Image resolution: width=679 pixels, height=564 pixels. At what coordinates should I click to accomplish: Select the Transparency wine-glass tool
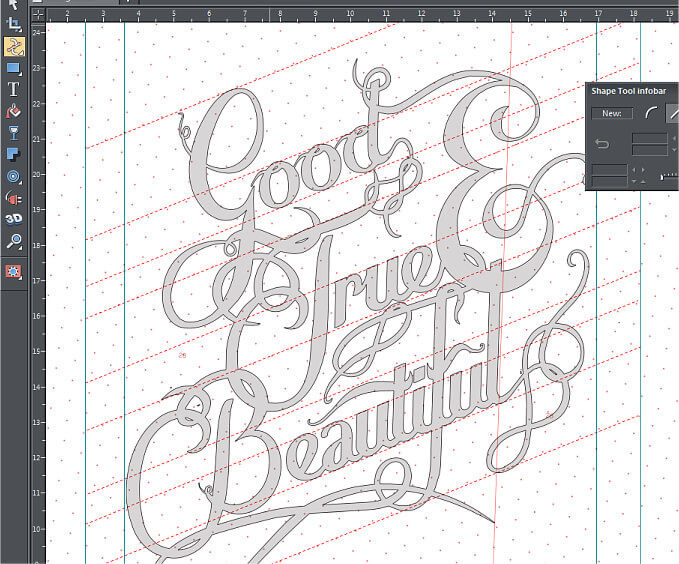14,133
